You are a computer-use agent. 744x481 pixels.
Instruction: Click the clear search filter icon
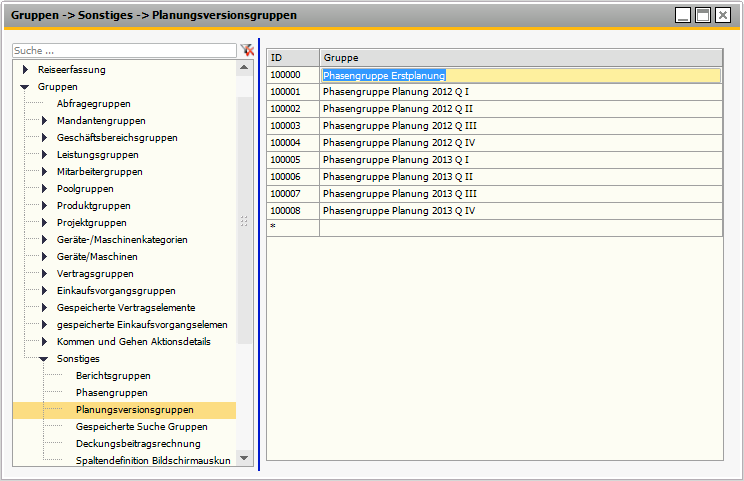point(247,50)
